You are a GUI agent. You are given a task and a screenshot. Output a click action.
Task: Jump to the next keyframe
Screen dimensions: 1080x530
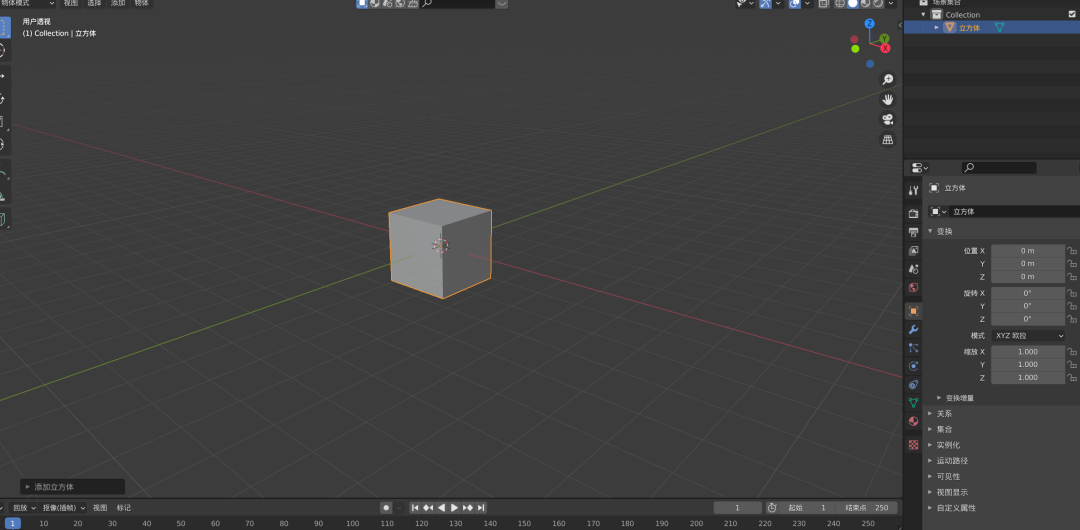pos(468,508)
